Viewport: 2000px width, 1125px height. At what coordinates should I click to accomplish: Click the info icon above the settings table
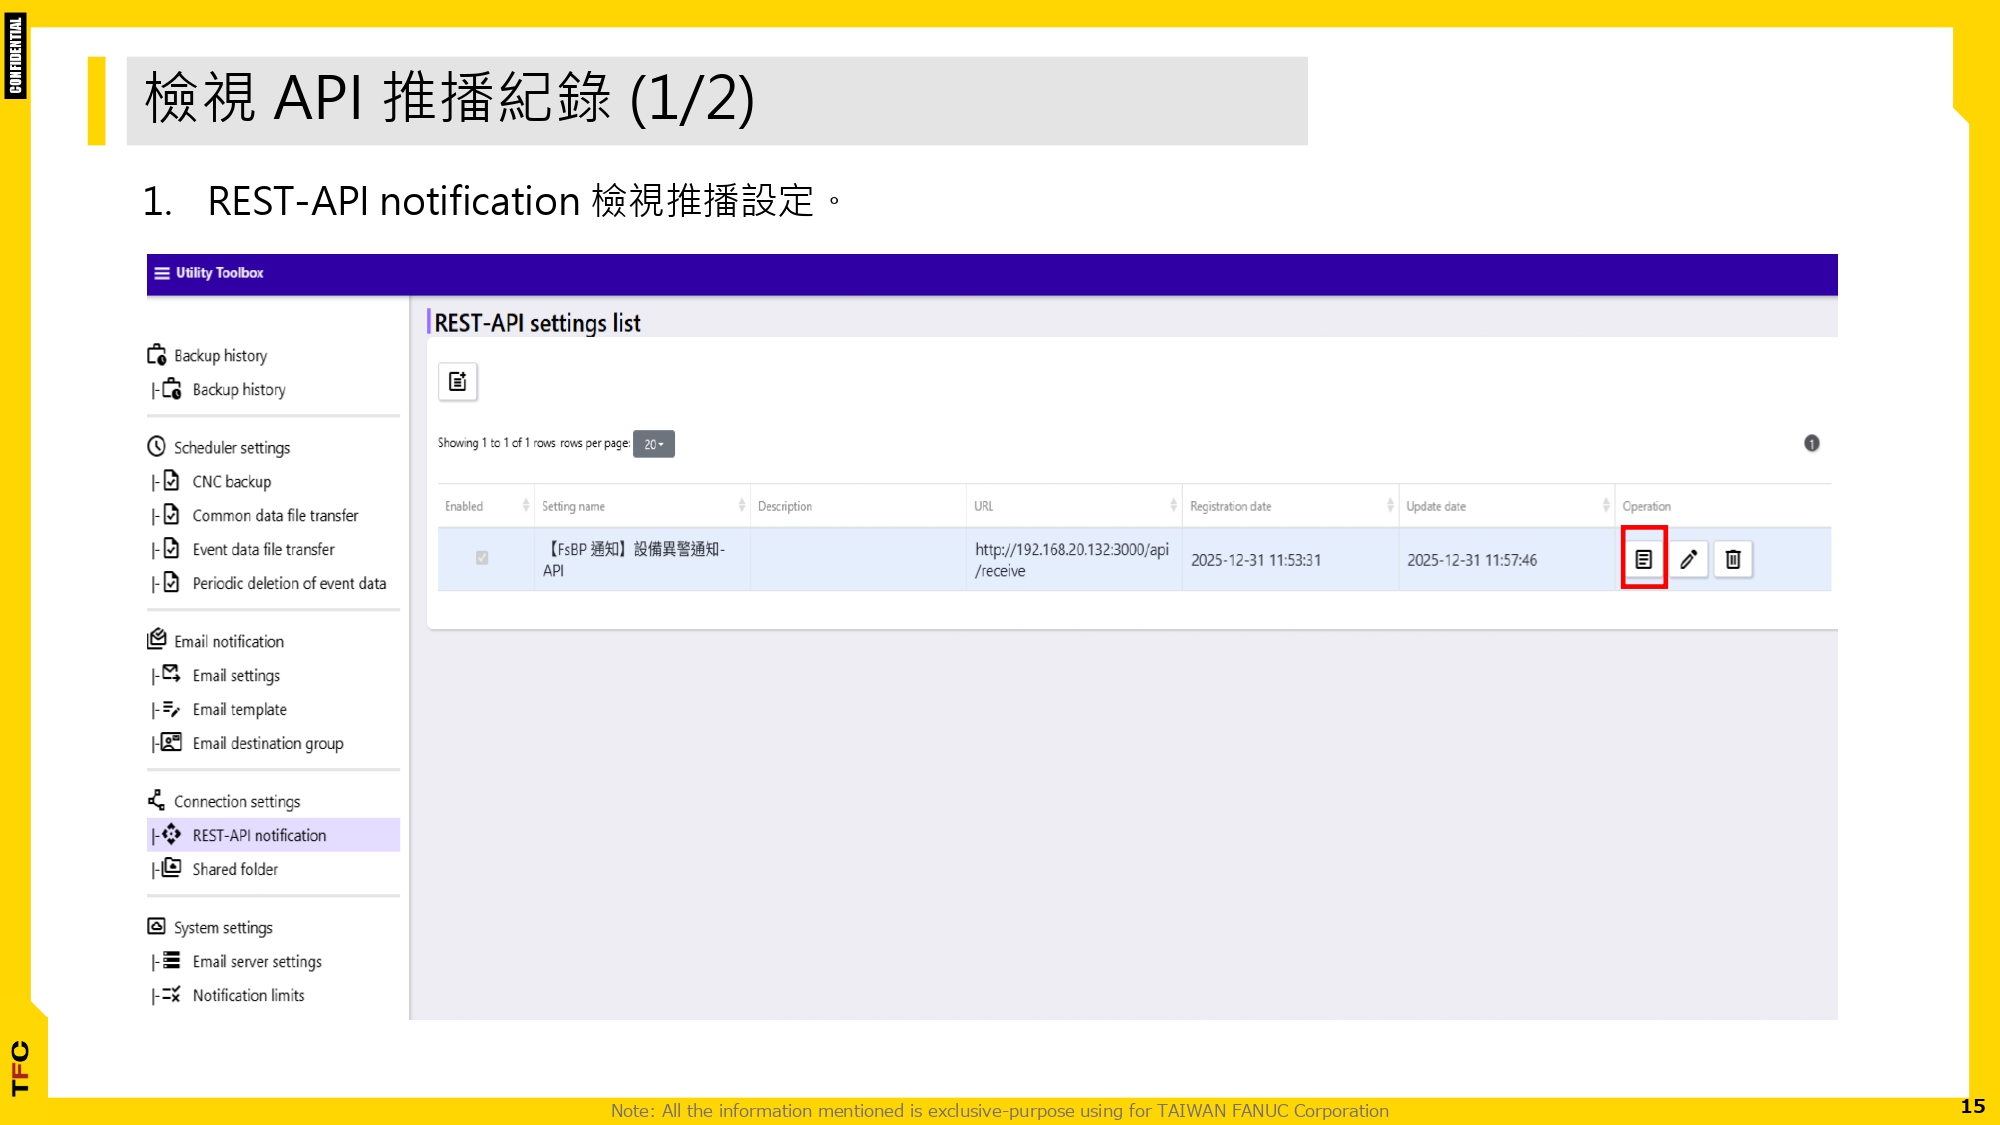[x=1812, y=443]
